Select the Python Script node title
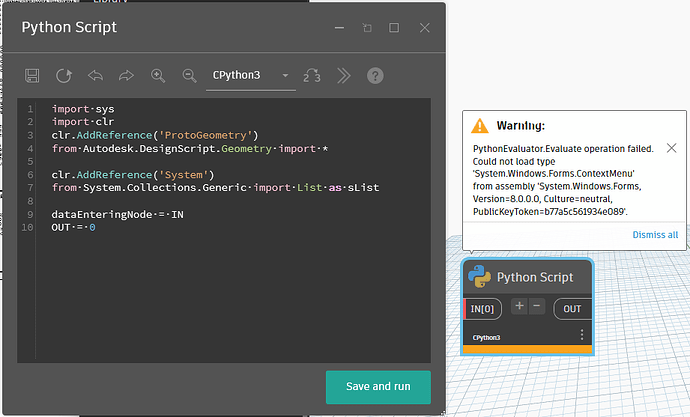The width and height of the screenshot is (690, 417). click(x=535, y=277)
